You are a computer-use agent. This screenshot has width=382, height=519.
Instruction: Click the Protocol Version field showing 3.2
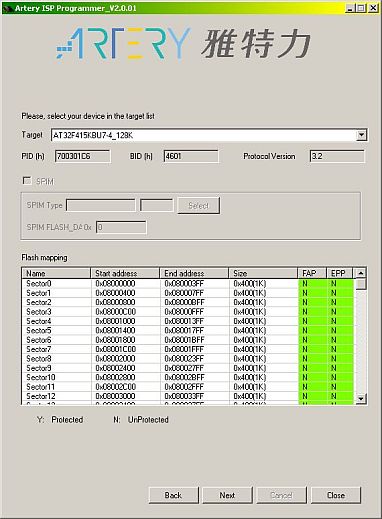pos(337,156)
